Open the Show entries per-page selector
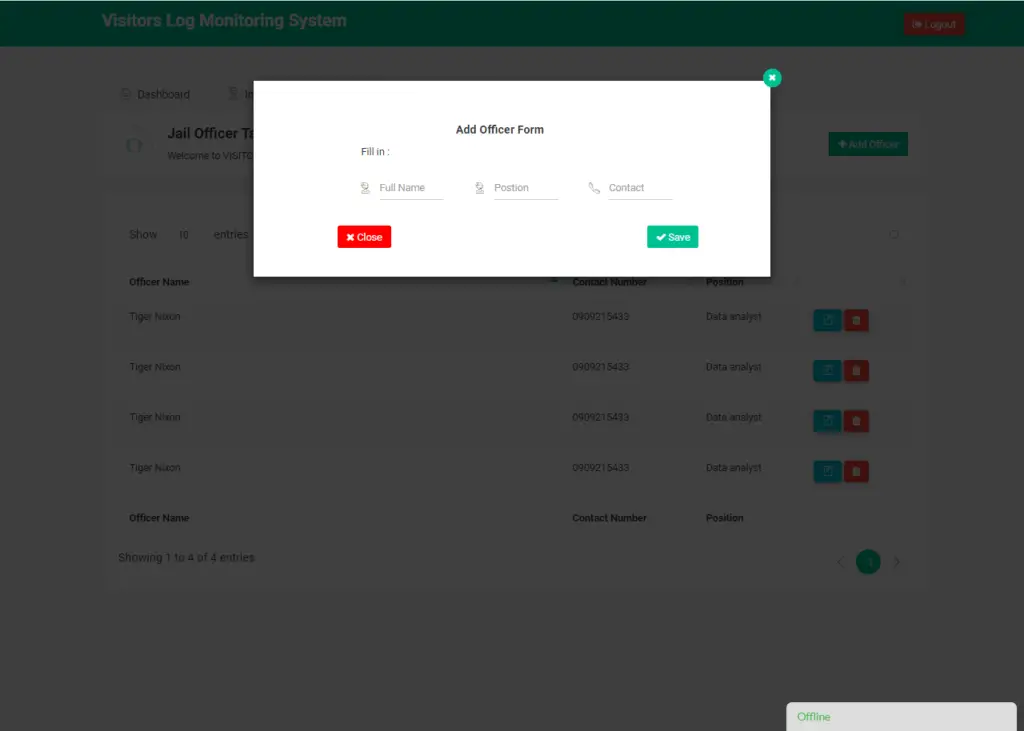1024x731 pixels. 184,234
